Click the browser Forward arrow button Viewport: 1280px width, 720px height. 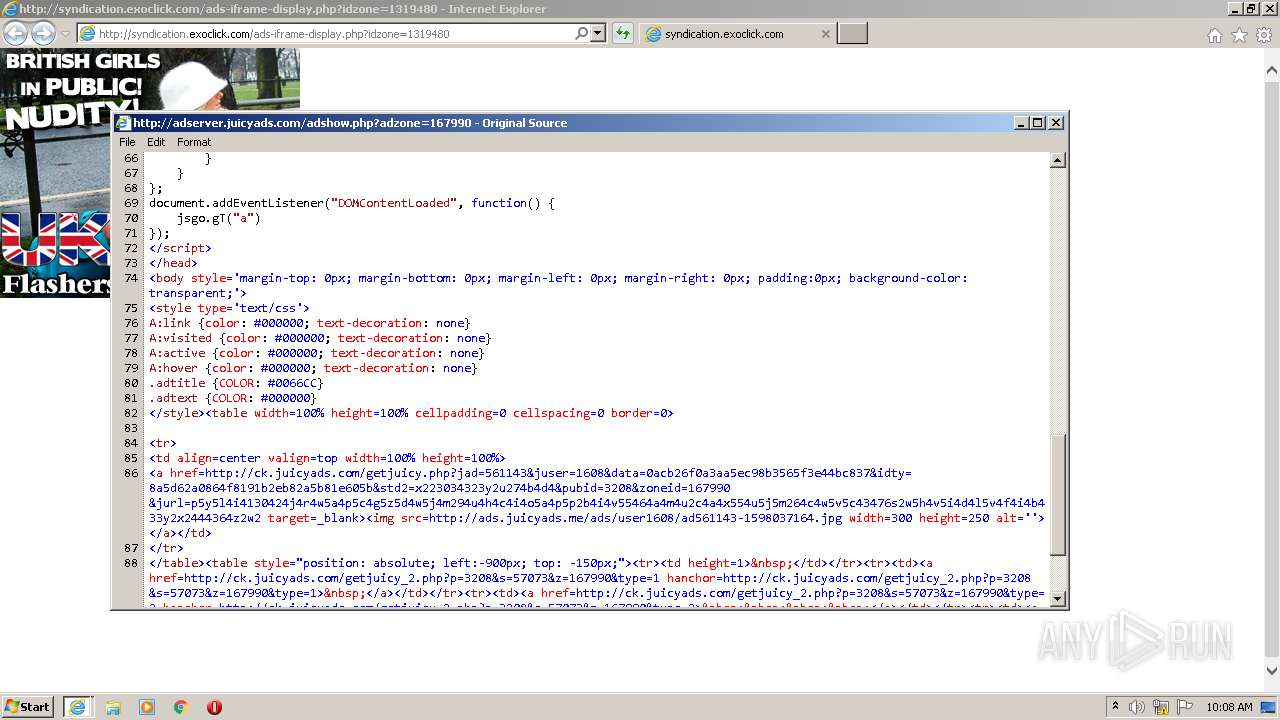[x=43, y=33]
